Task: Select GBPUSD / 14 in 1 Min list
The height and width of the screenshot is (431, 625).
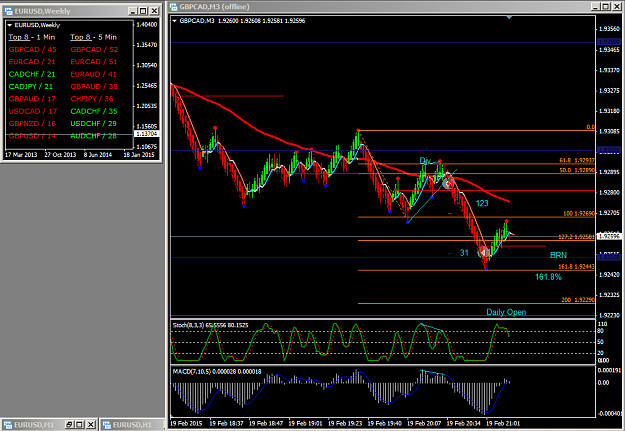Action: [32, 136]
